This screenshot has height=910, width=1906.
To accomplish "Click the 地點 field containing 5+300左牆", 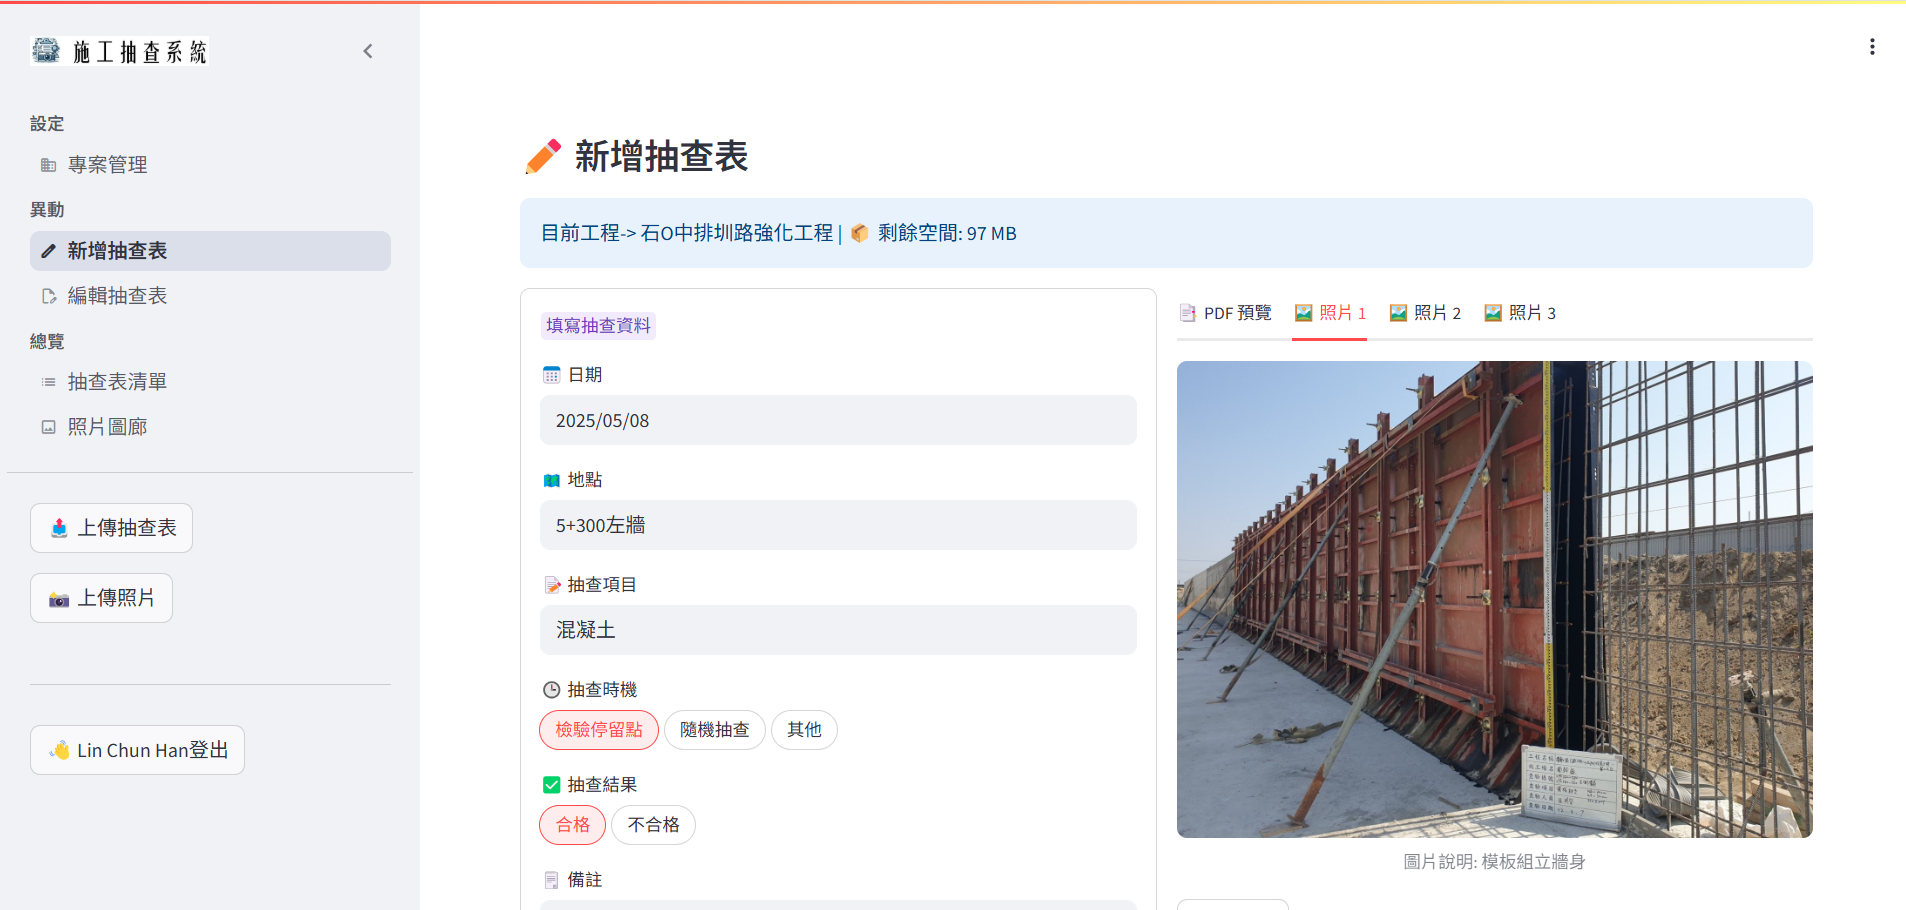I will pos(838,525).
